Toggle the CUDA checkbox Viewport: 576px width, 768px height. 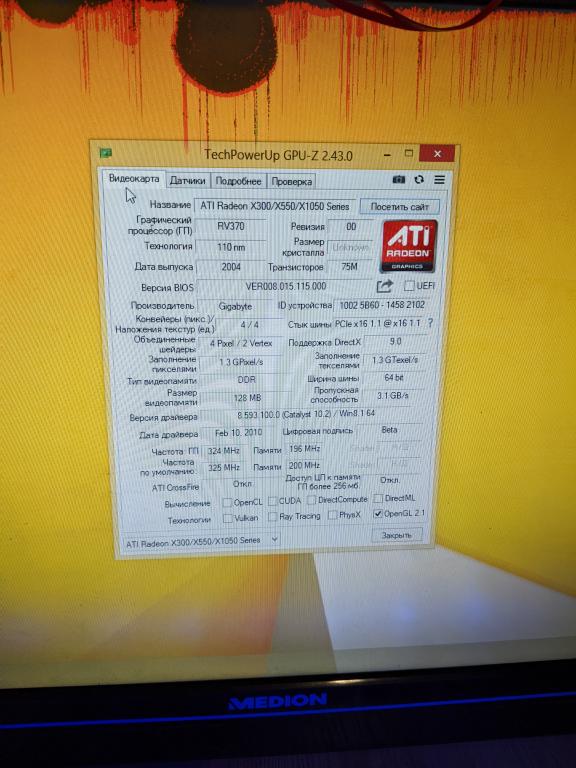click(x=272, y=501)
